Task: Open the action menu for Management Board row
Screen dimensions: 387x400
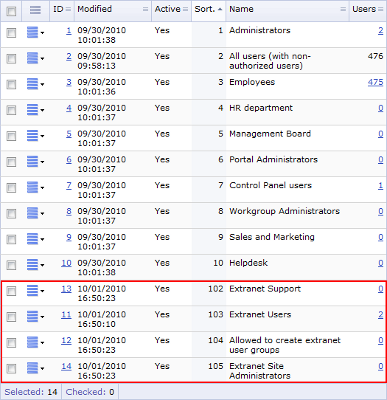Action: [35, 136]
